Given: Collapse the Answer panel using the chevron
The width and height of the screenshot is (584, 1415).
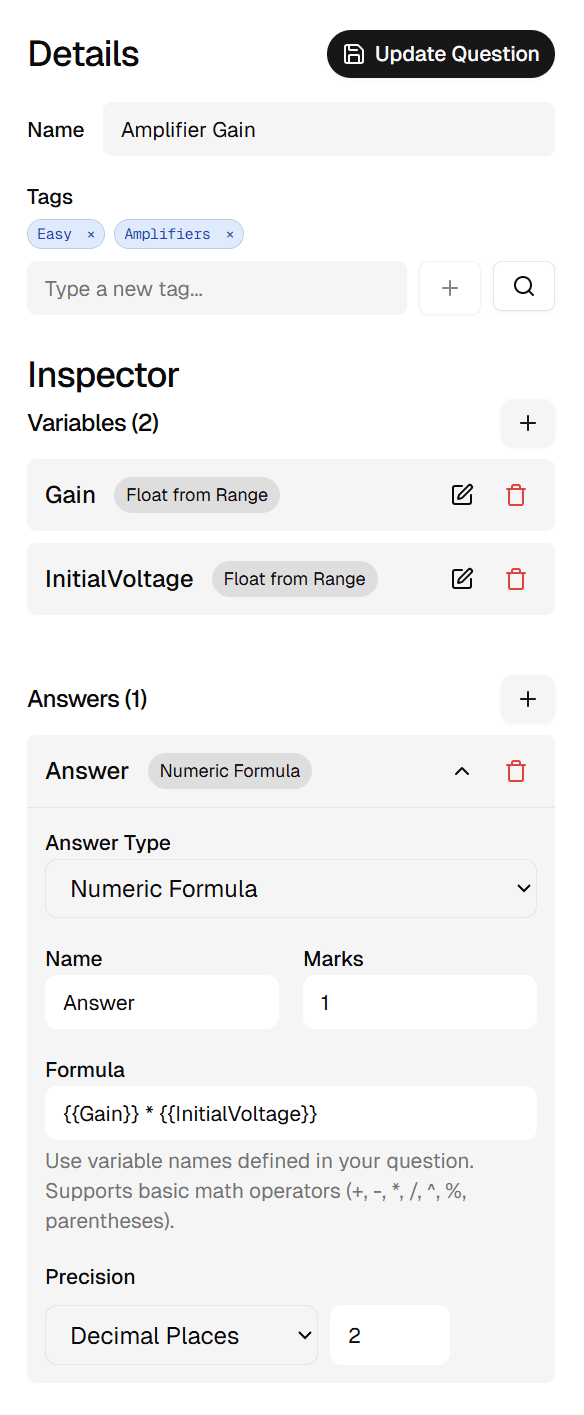Looking at the screenshot, I should [462, 771].
